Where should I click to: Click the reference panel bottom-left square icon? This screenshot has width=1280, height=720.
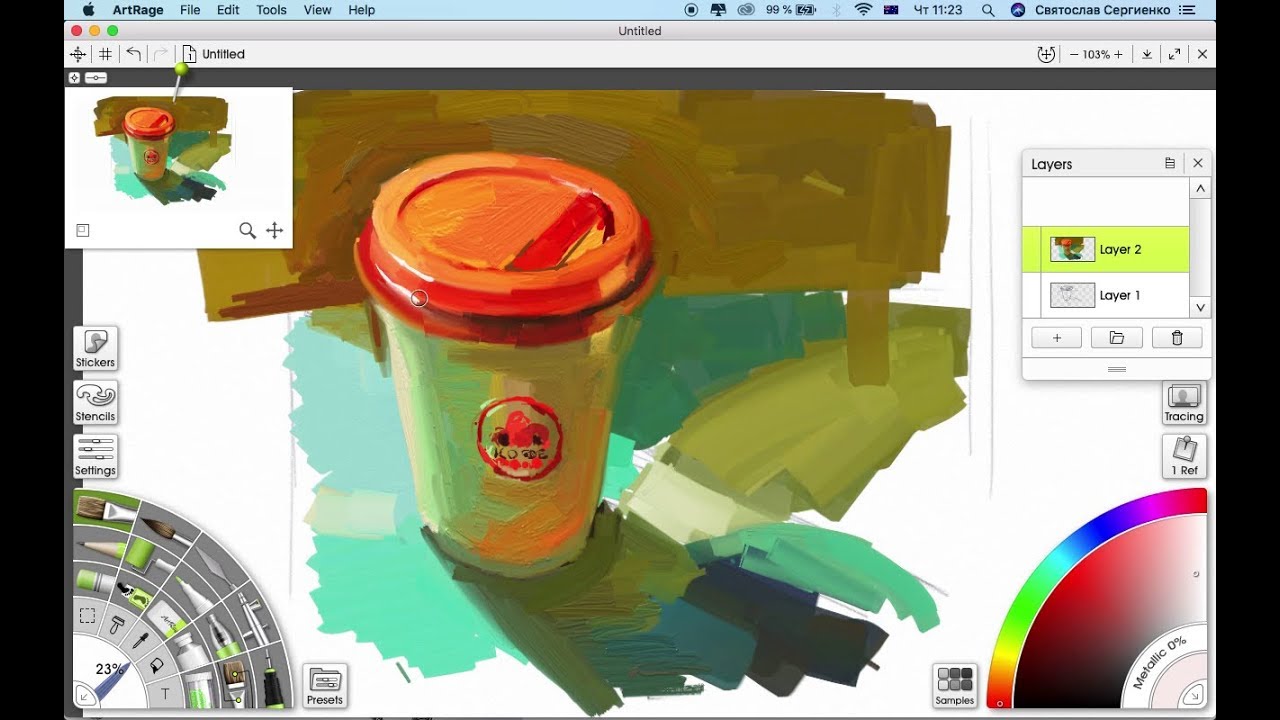pyautogui.click(x=83, y=231)
